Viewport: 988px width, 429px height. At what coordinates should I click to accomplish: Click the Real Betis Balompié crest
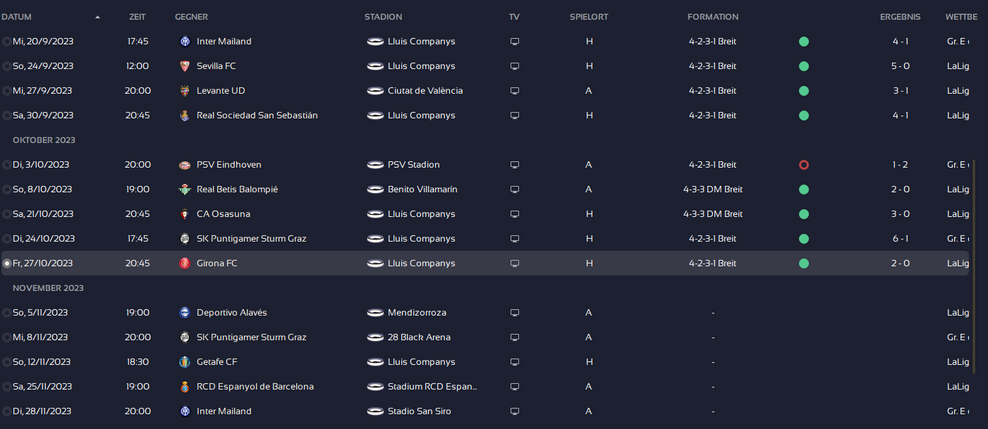click(183, 189)
